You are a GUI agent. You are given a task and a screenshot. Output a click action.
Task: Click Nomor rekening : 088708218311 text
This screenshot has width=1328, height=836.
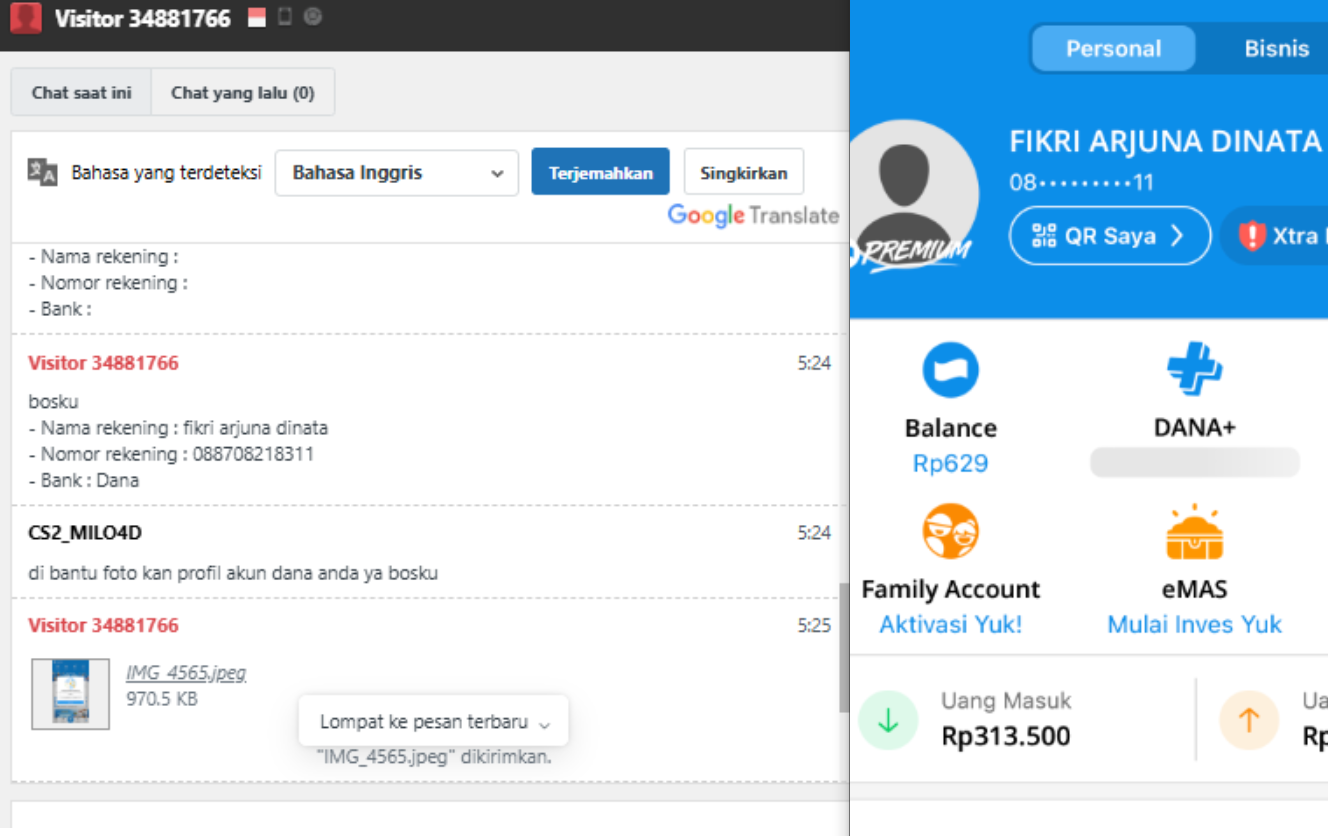[x=171, y=454]
